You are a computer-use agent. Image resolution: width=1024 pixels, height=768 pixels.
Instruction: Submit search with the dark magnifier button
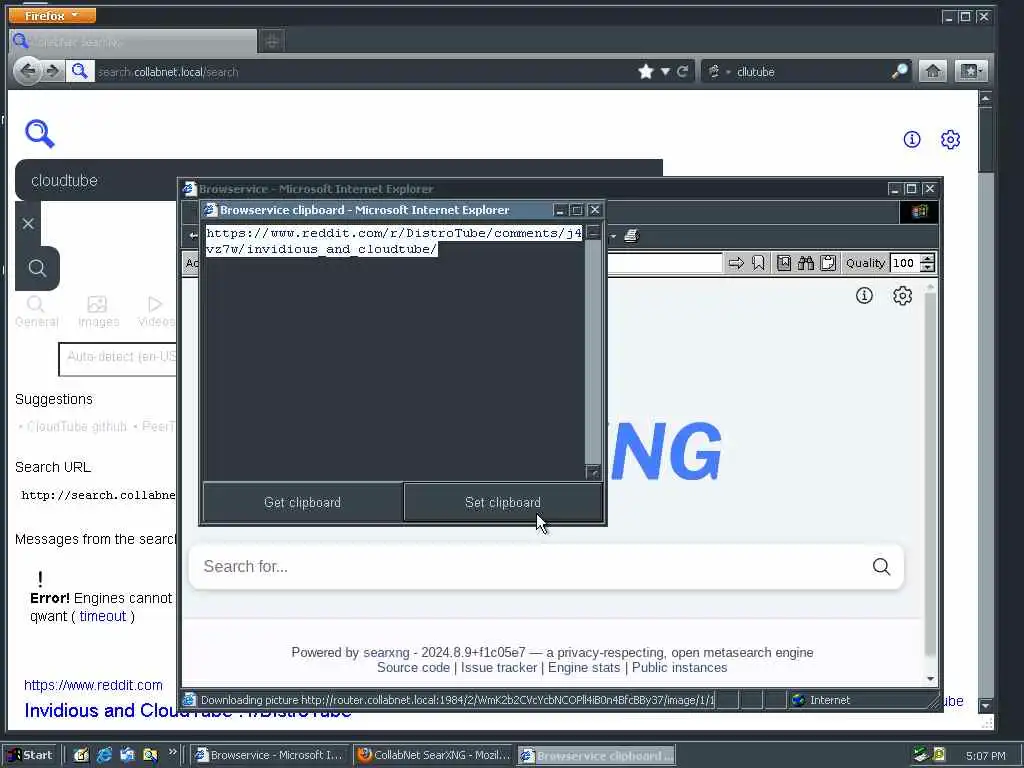tap(37, 268)
